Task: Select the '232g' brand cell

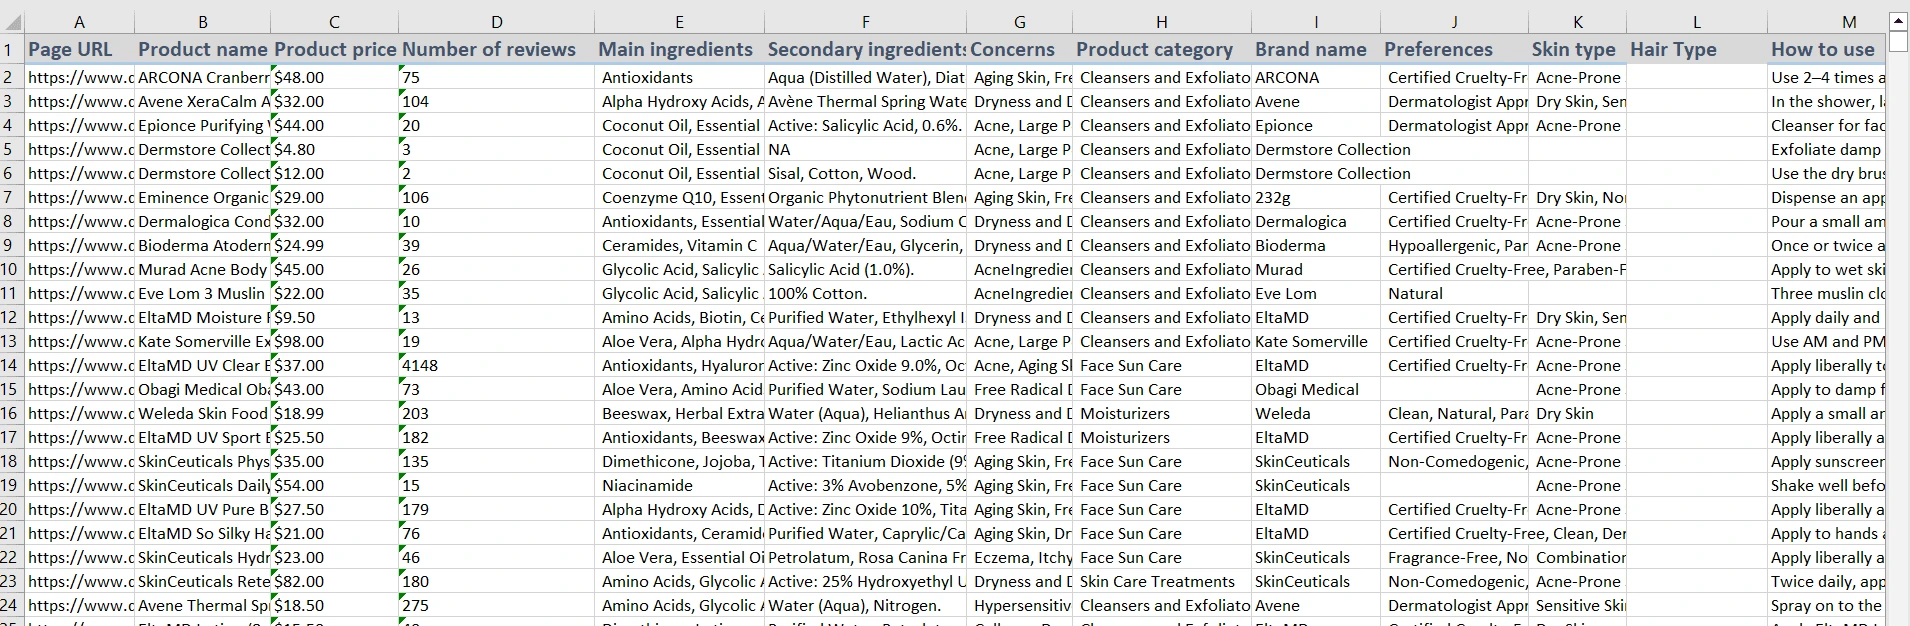Action: tap(1315, 197)
